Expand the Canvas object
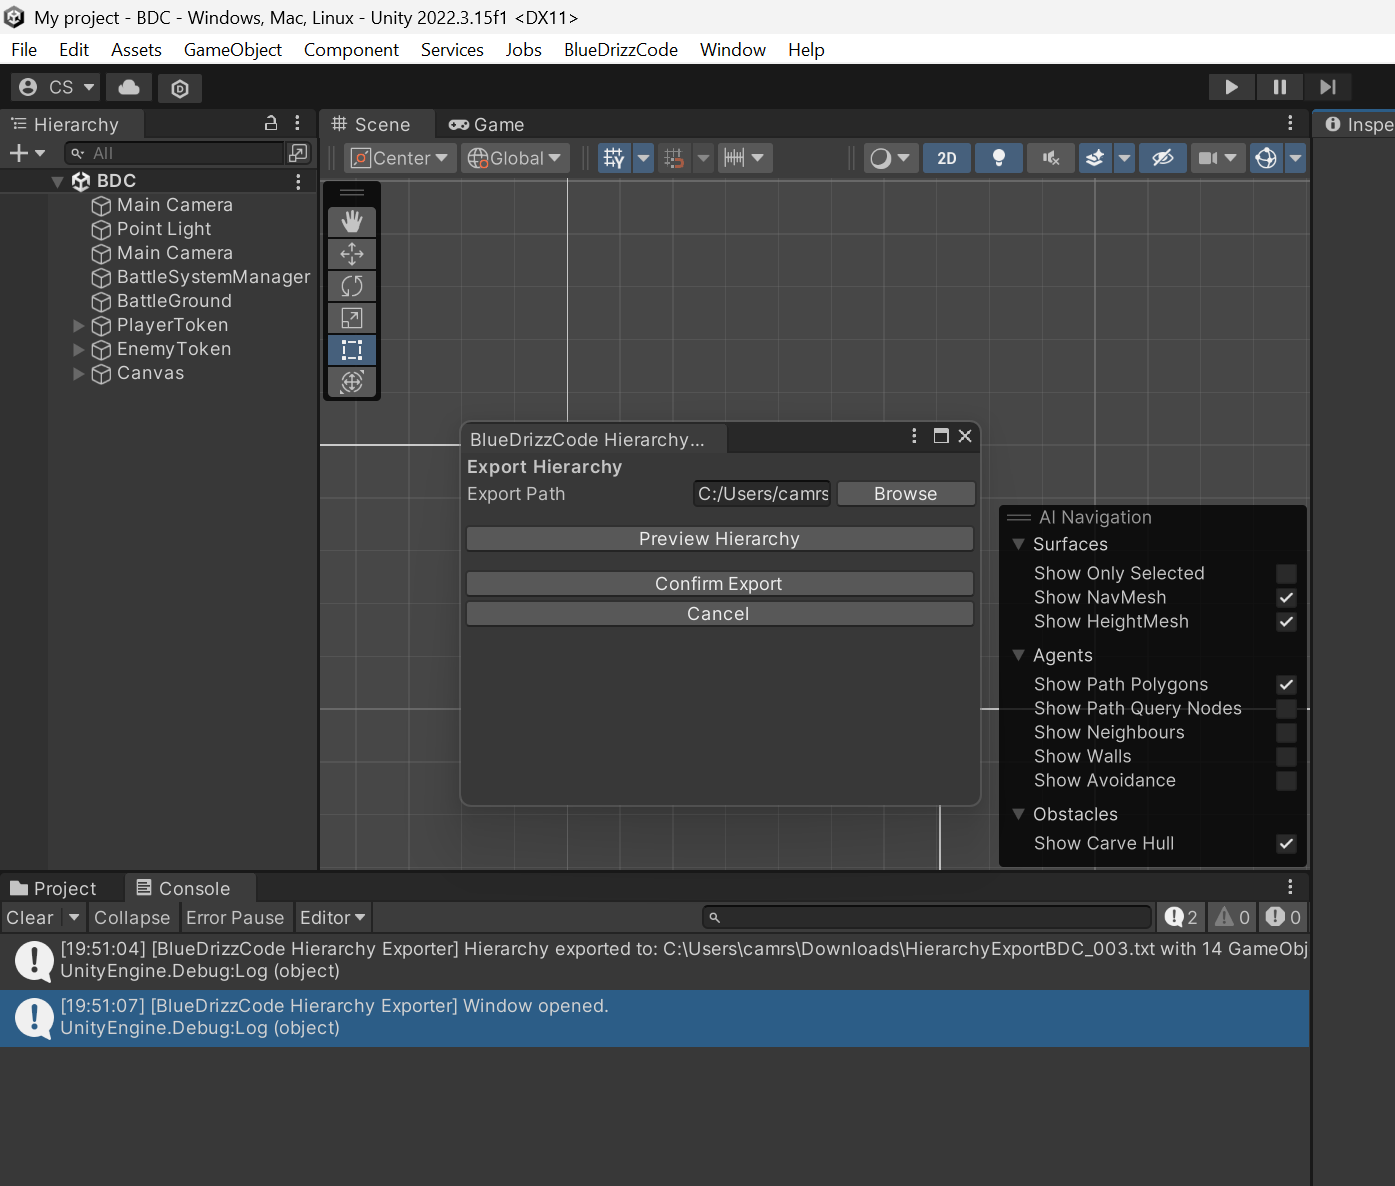1395x1186 pixels. (79, 373)
